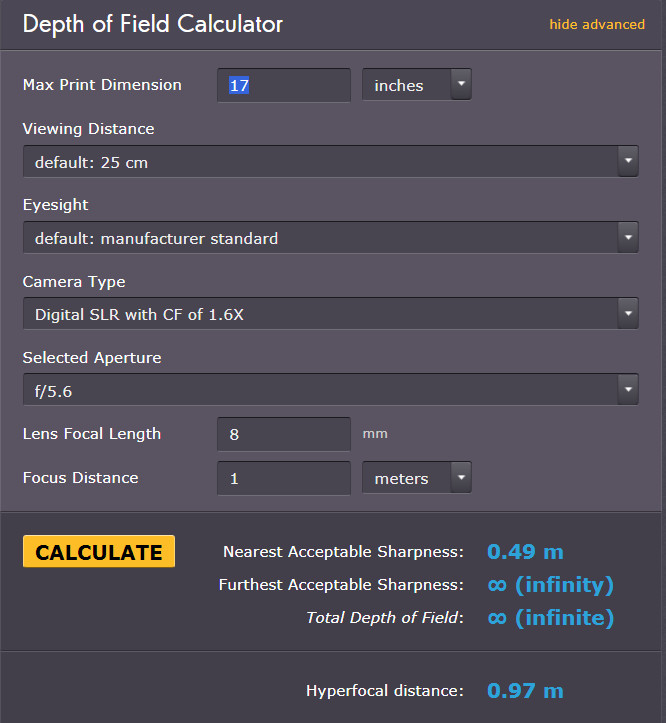Click the Focus Distance label
This screenshot has width=666, height=723.
click(x=81, y=478)
